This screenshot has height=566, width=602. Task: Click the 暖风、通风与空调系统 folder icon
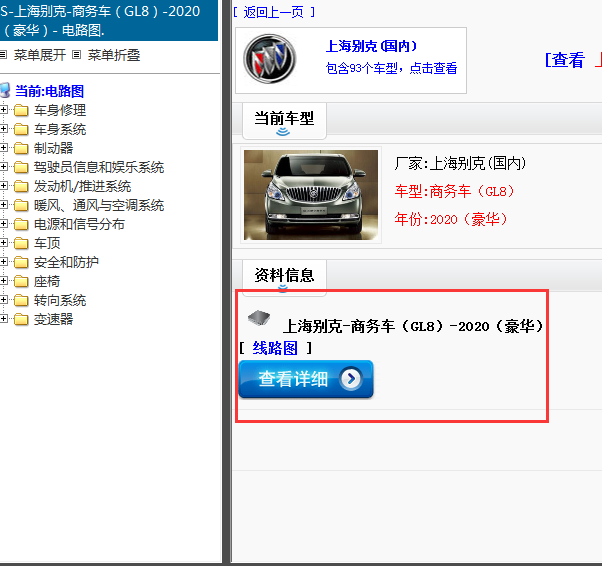21,205
